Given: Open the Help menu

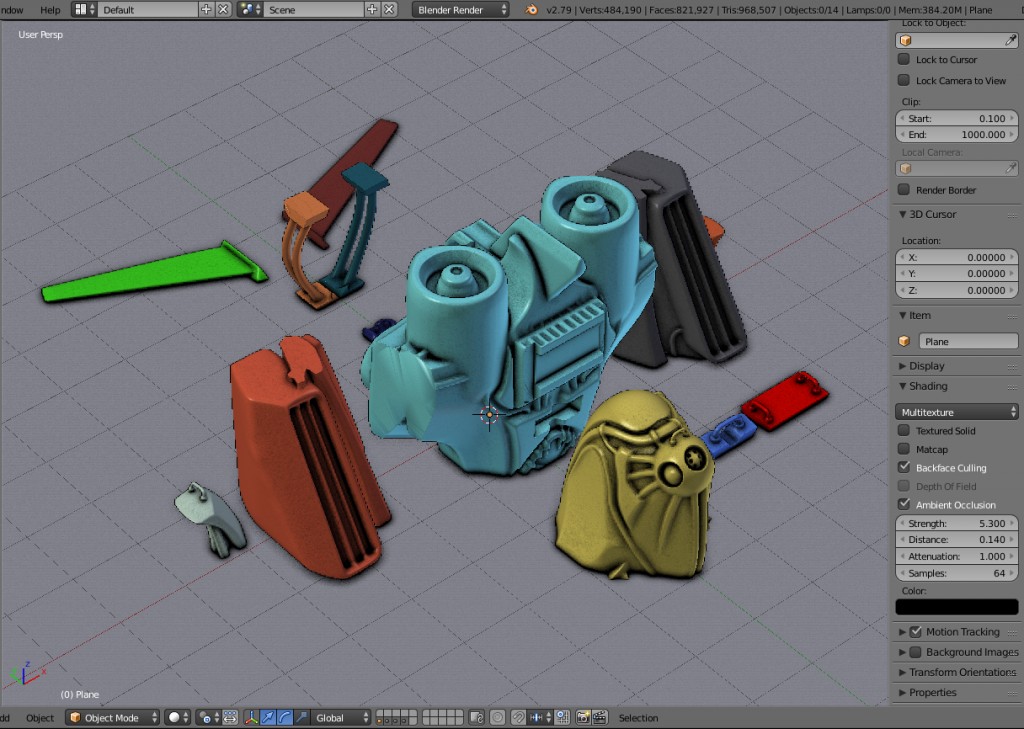Looking at the screenshot, I should [50, 8].
